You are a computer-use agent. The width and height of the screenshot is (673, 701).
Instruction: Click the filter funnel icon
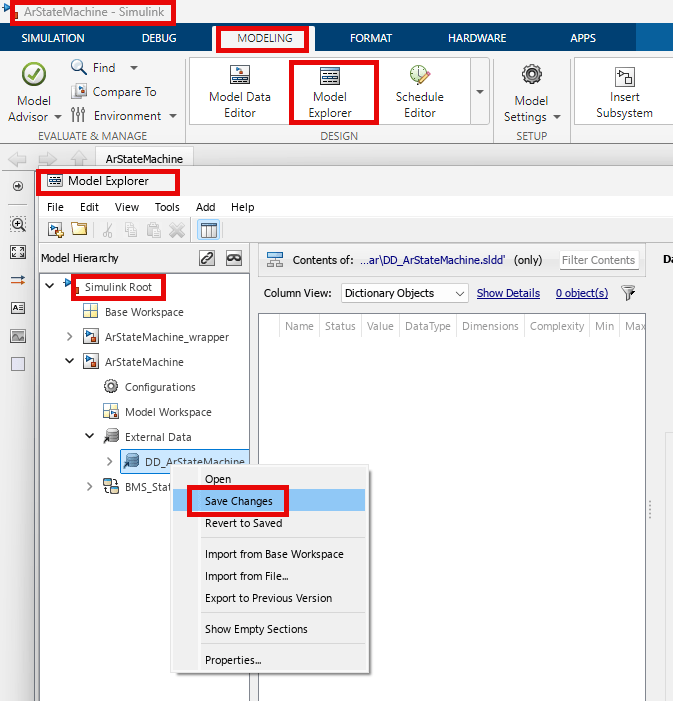tap(628, 293)
